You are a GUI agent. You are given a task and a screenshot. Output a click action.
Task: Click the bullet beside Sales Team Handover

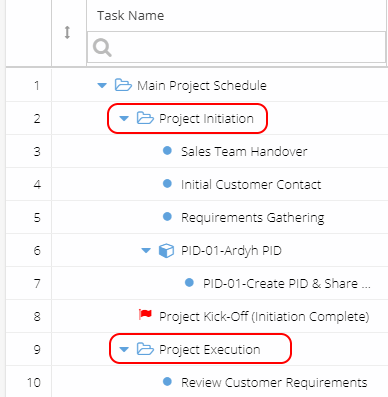point(167,151)
